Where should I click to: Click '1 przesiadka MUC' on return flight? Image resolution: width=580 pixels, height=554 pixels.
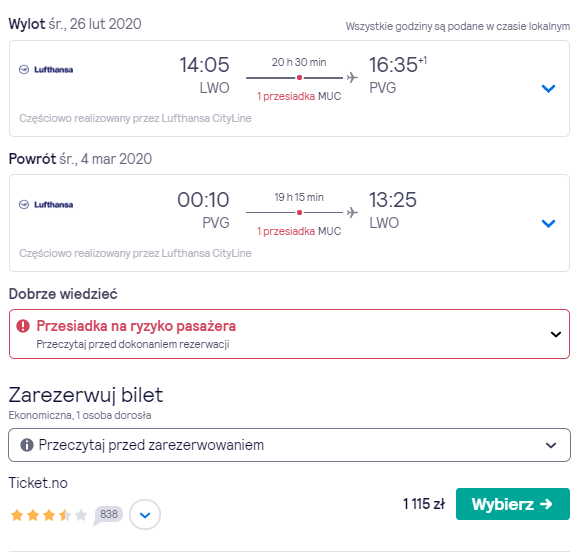pyautogui.click(x=299, y=231)
